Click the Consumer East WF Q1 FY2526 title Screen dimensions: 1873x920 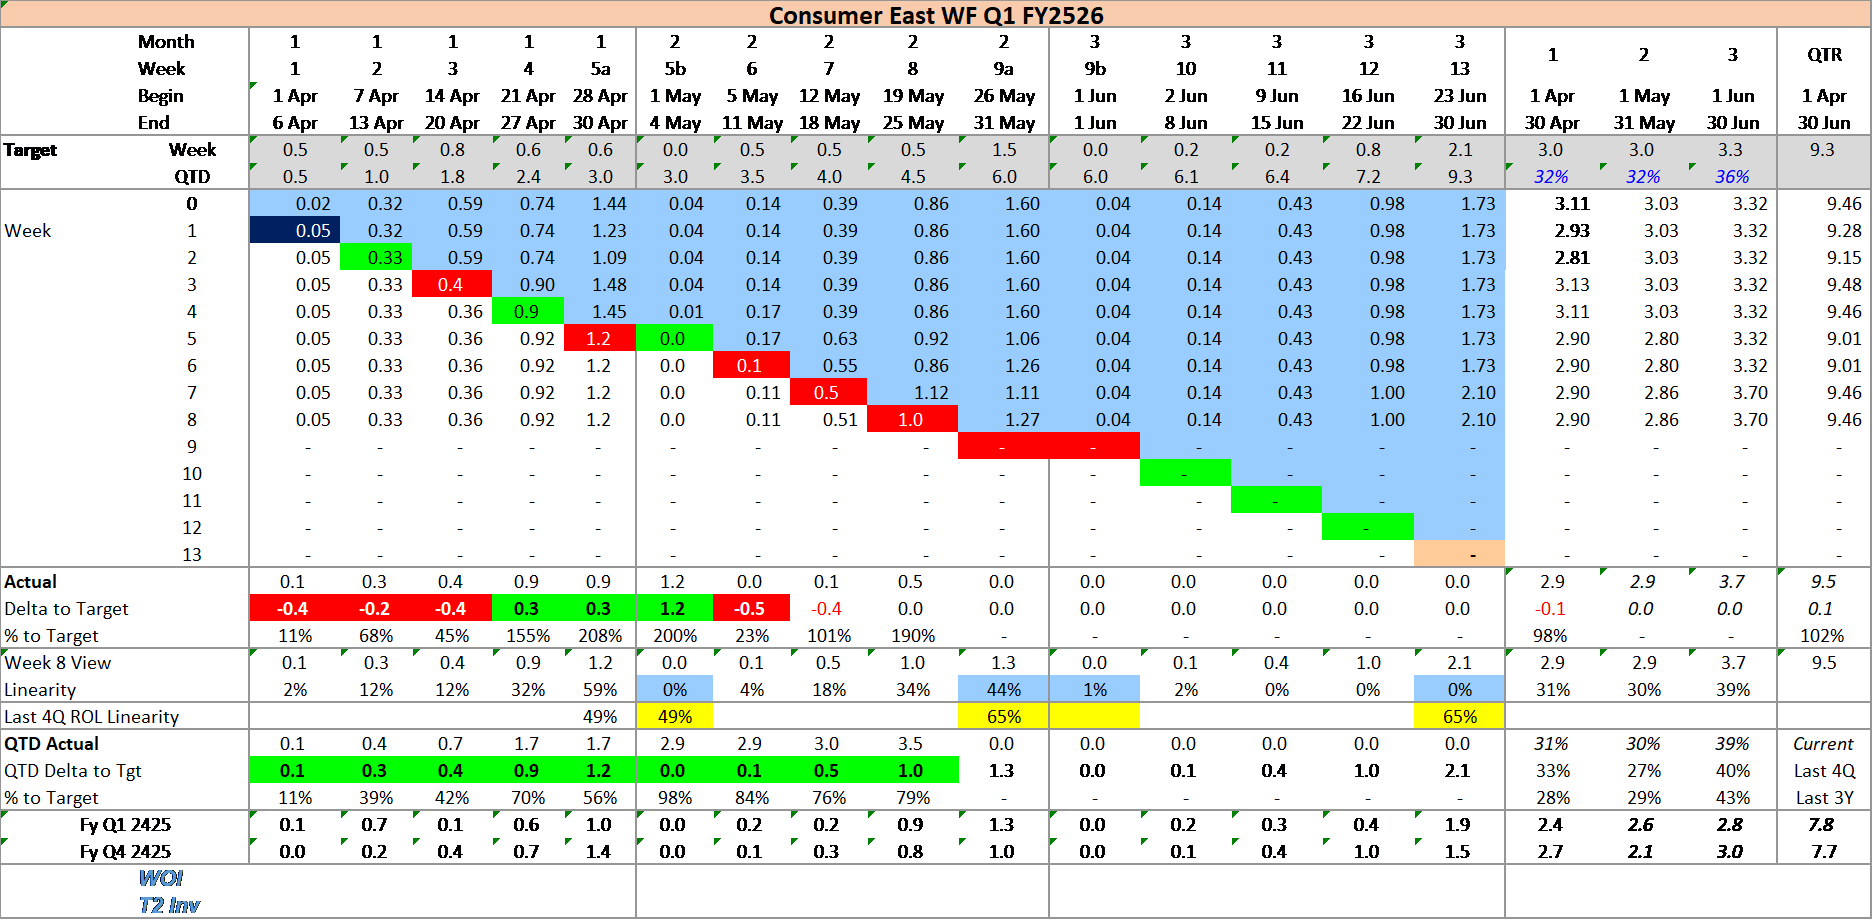pyautogui.click(x=935, y=15)
